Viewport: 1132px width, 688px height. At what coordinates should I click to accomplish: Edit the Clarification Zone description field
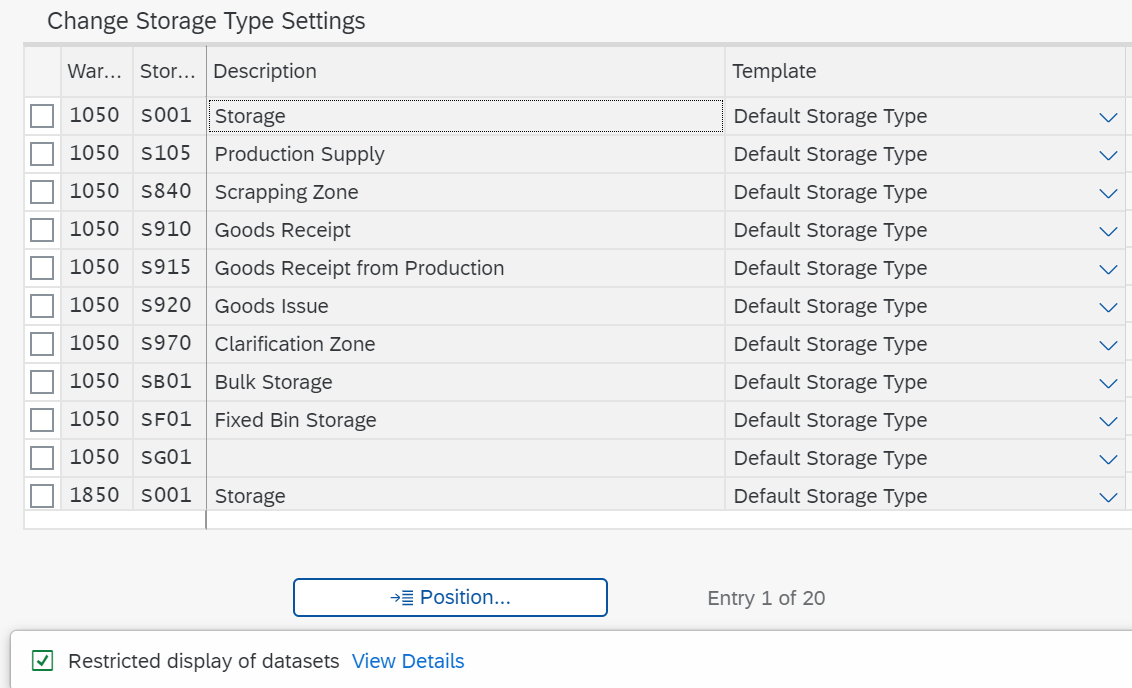[466, 344]
